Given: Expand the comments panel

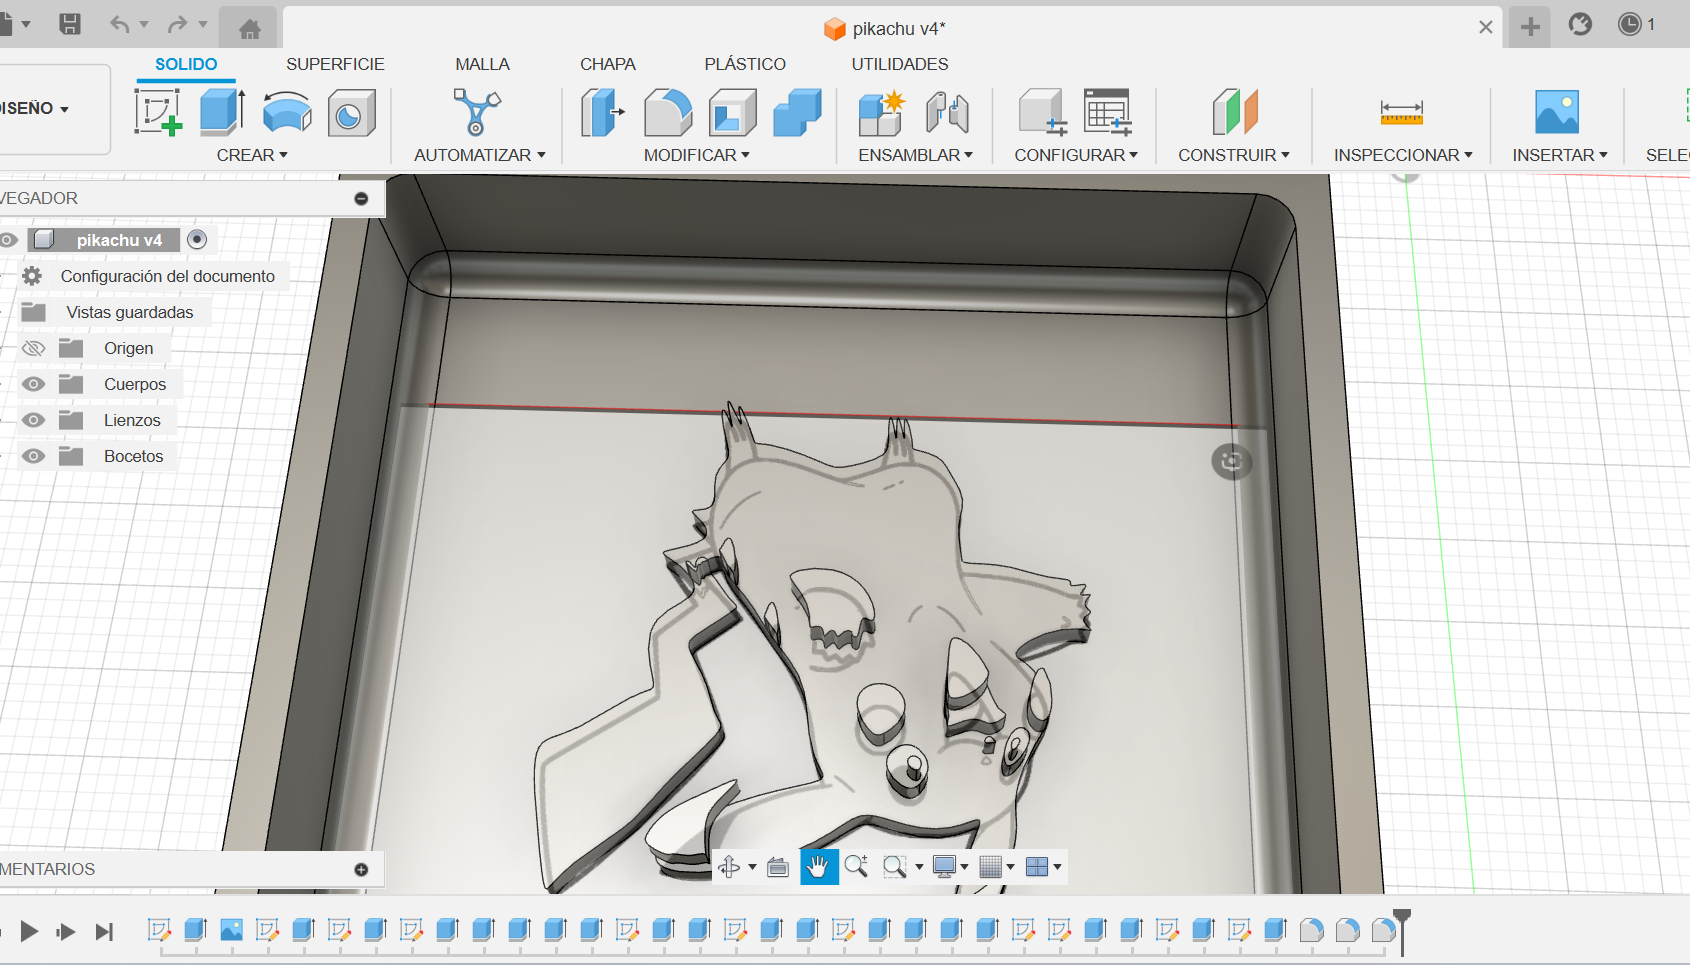Looking at the screenshot, I should [361, 870].
